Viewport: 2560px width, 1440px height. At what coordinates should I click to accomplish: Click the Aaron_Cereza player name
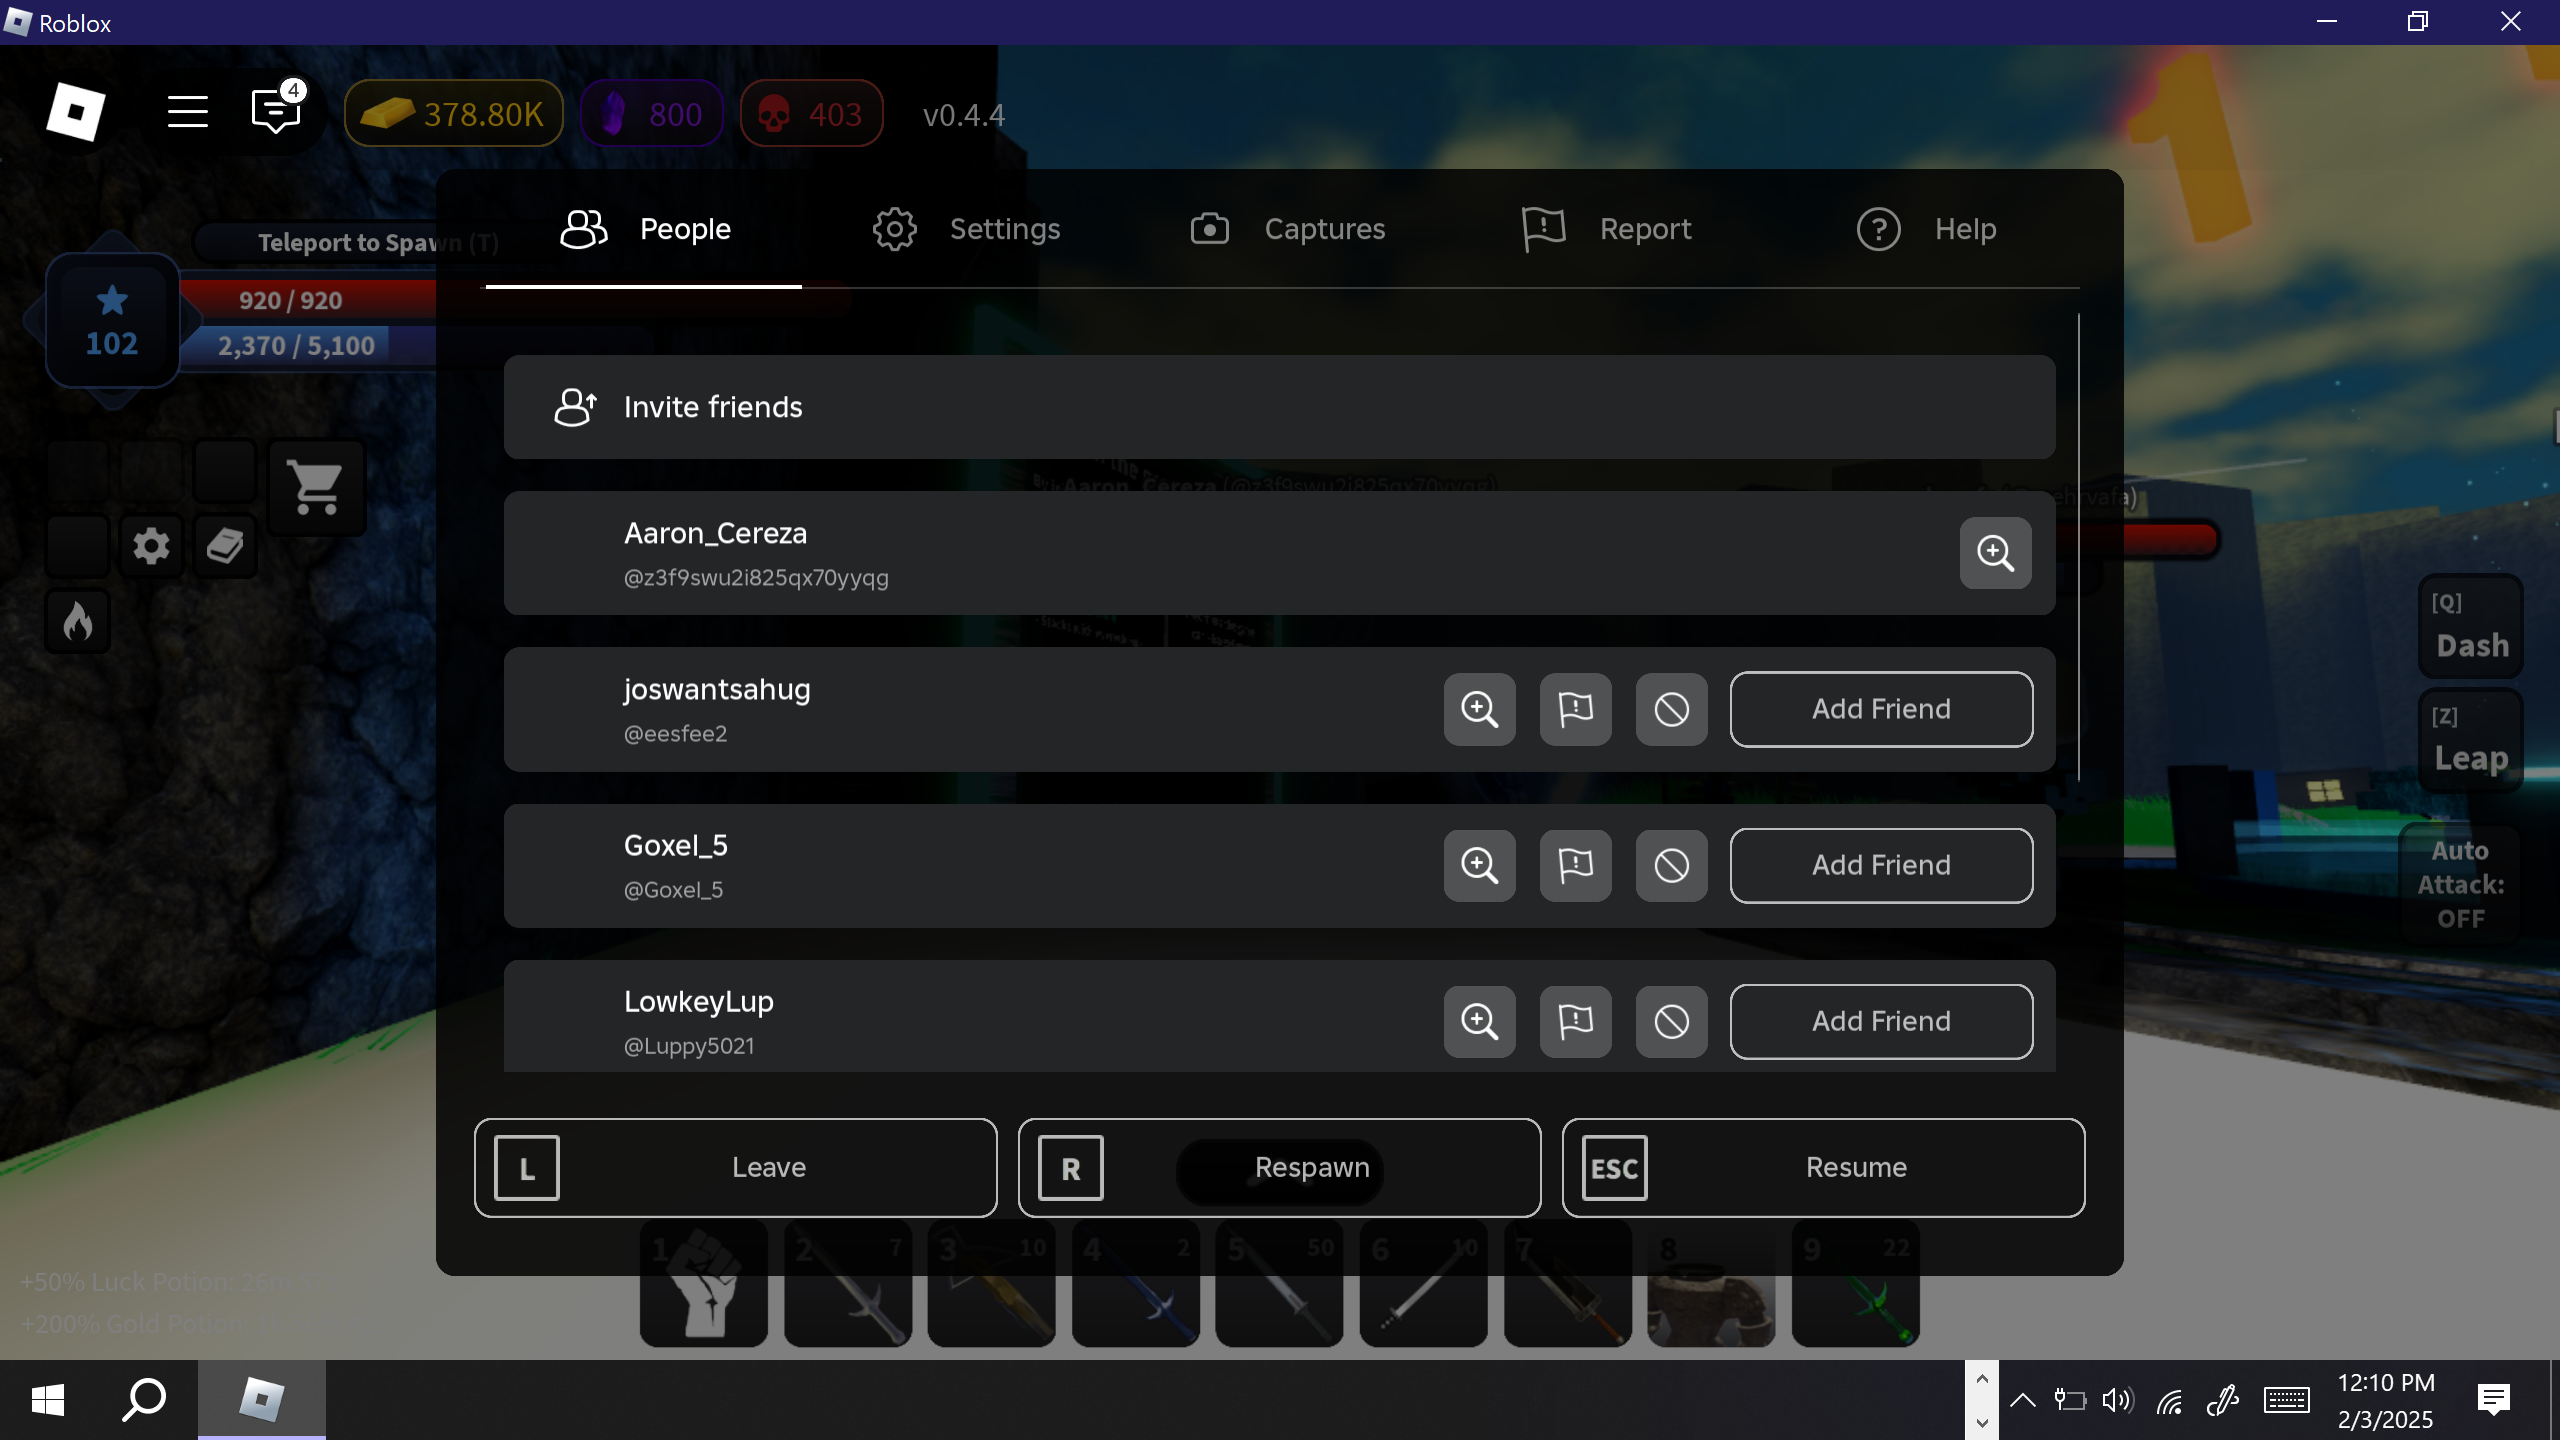click(715, 533)
